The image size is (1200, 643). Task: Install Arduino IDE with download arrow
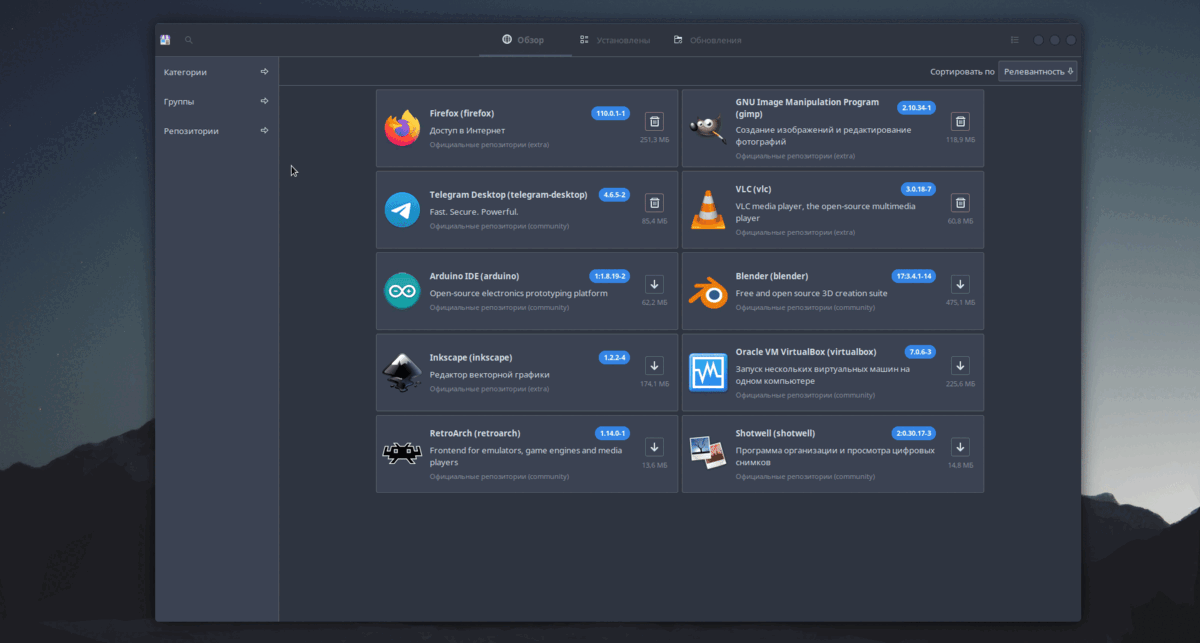click(654, 284)
